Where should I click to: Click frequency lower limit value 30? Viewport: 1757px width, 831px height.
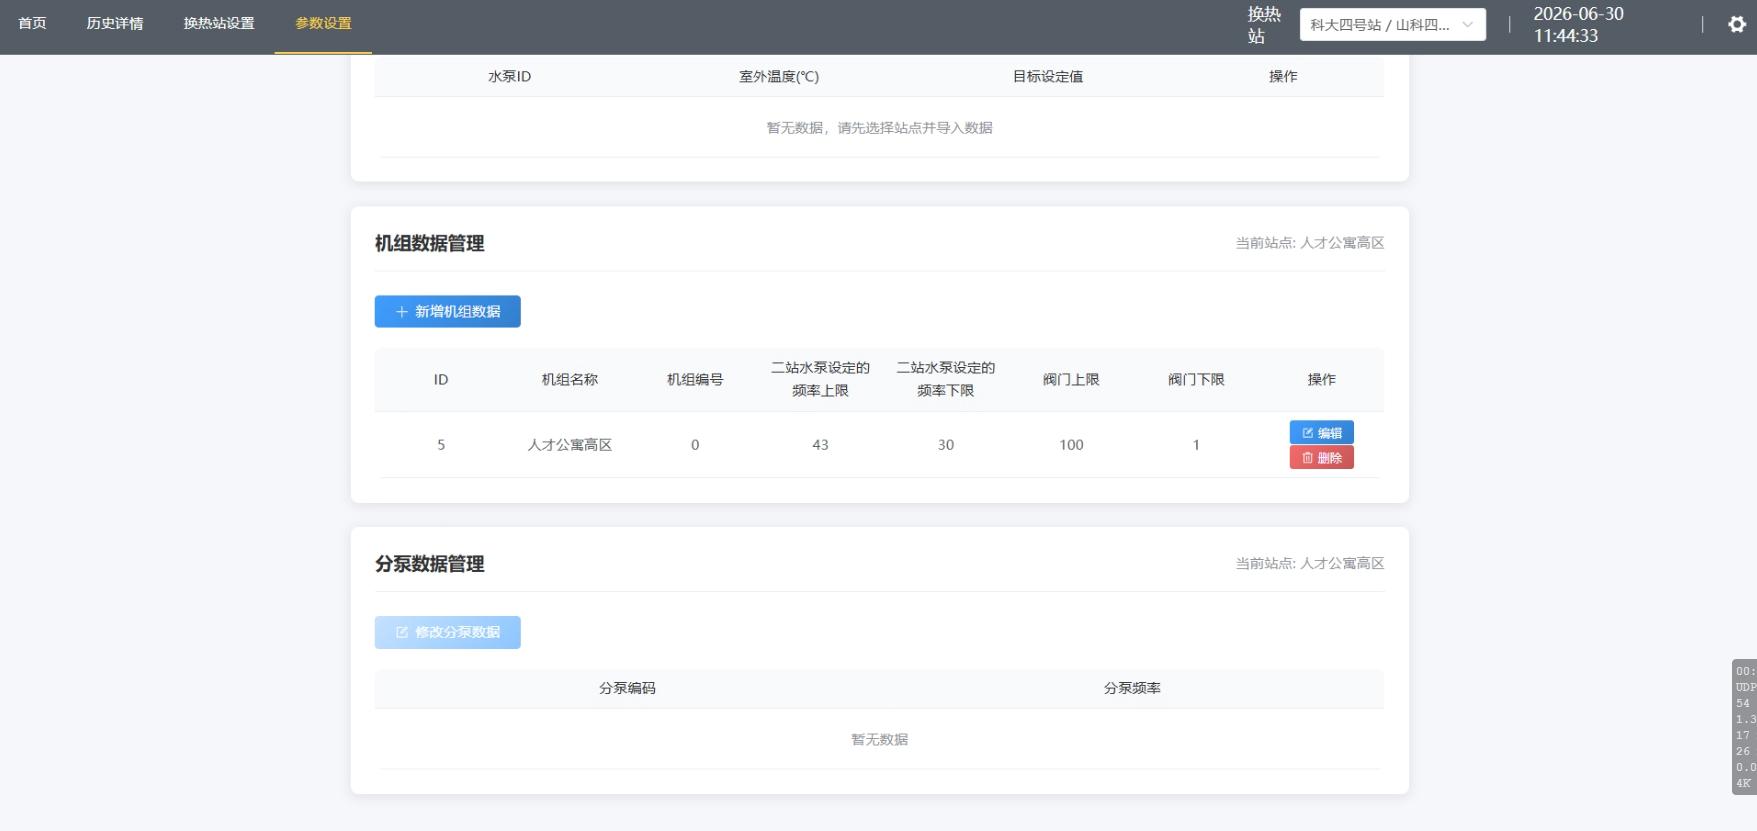[946, 445]
